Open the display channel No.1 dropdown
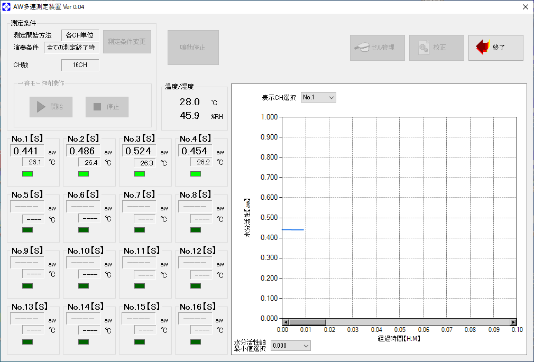The width and height of the screenshot is (534, 362). pyautogui.click(x=318, y=97)
